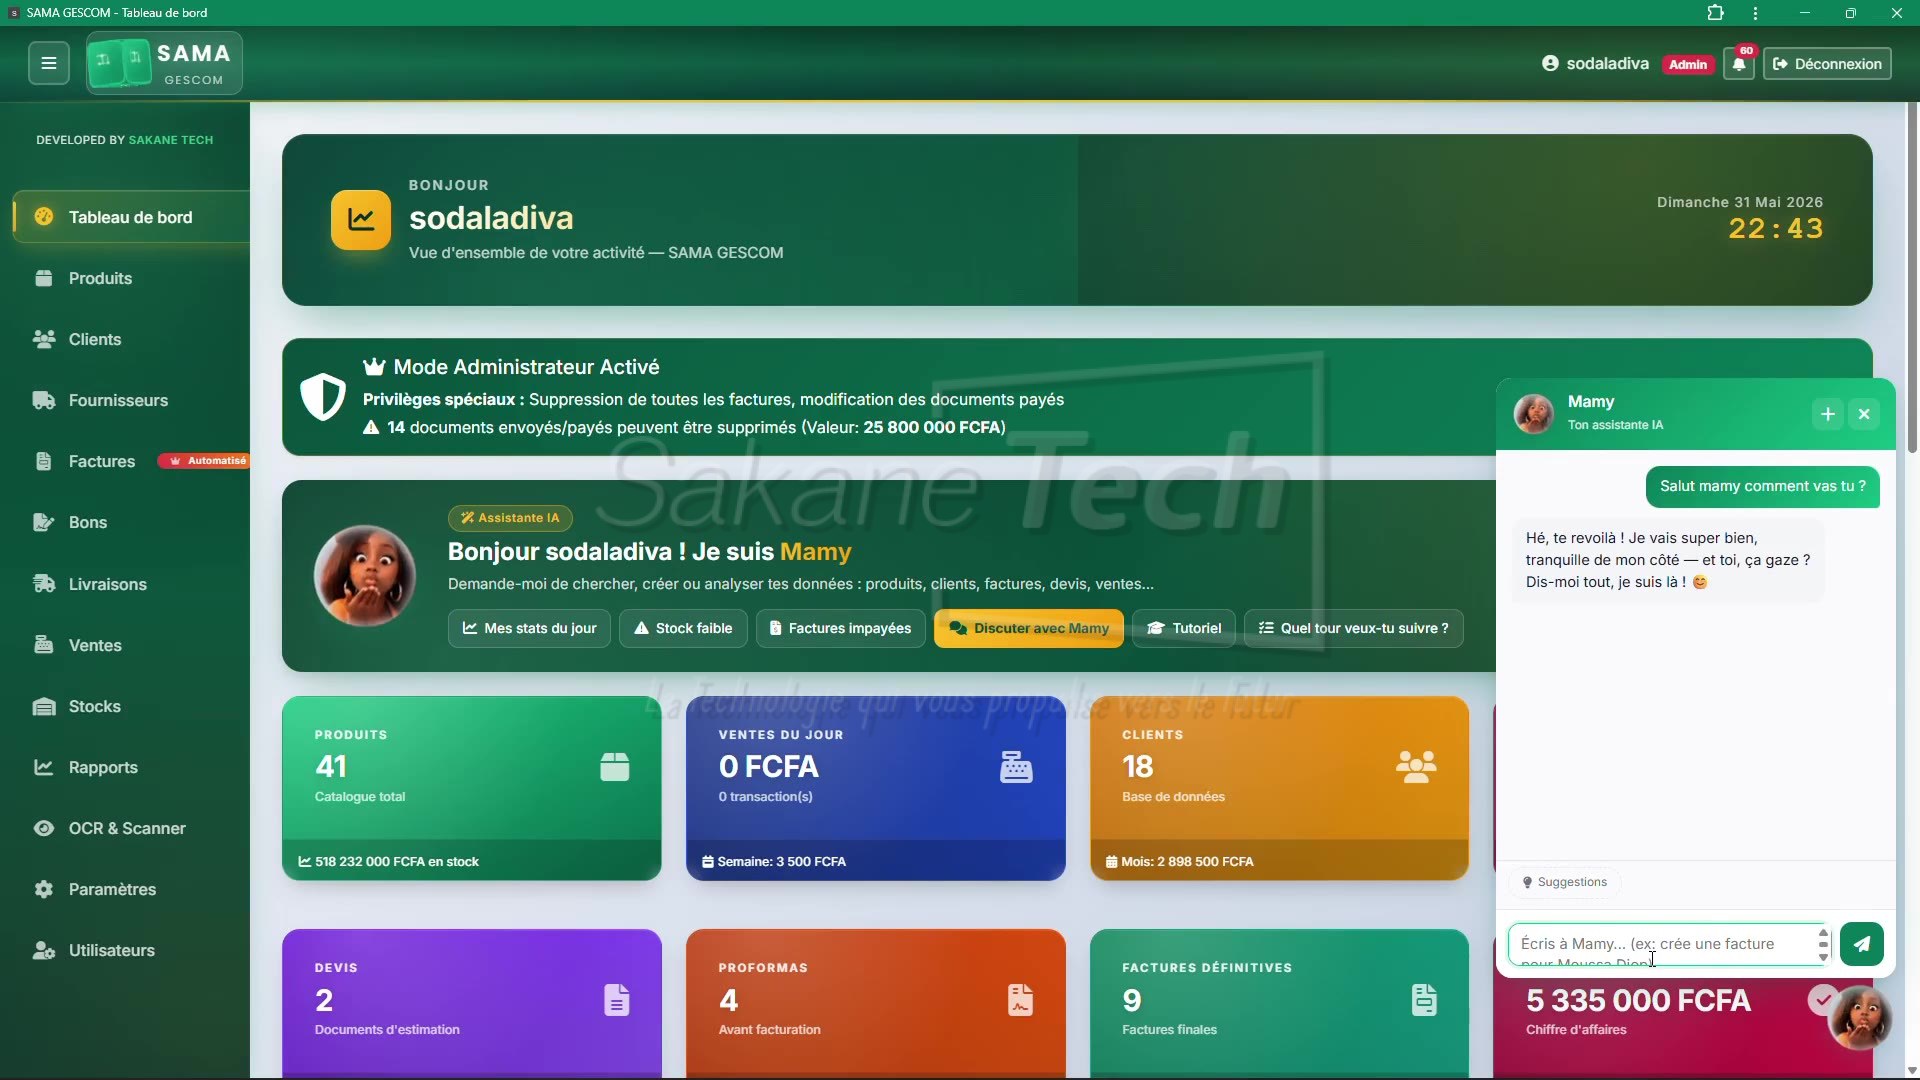Click the shield icon in admin banner

[323, 397]
